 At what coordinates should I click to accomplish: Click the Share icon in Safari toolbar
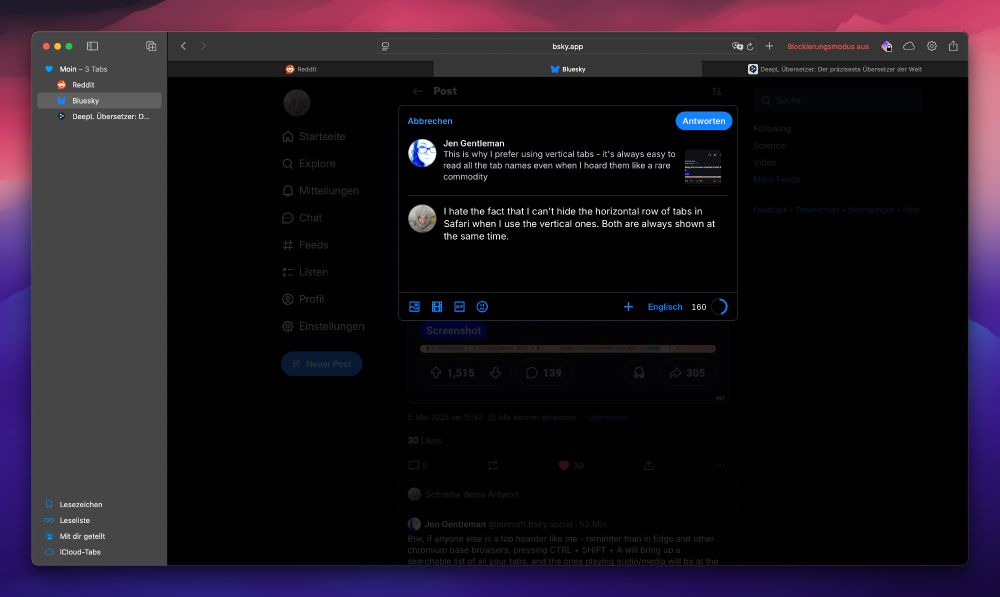point(953,46)
